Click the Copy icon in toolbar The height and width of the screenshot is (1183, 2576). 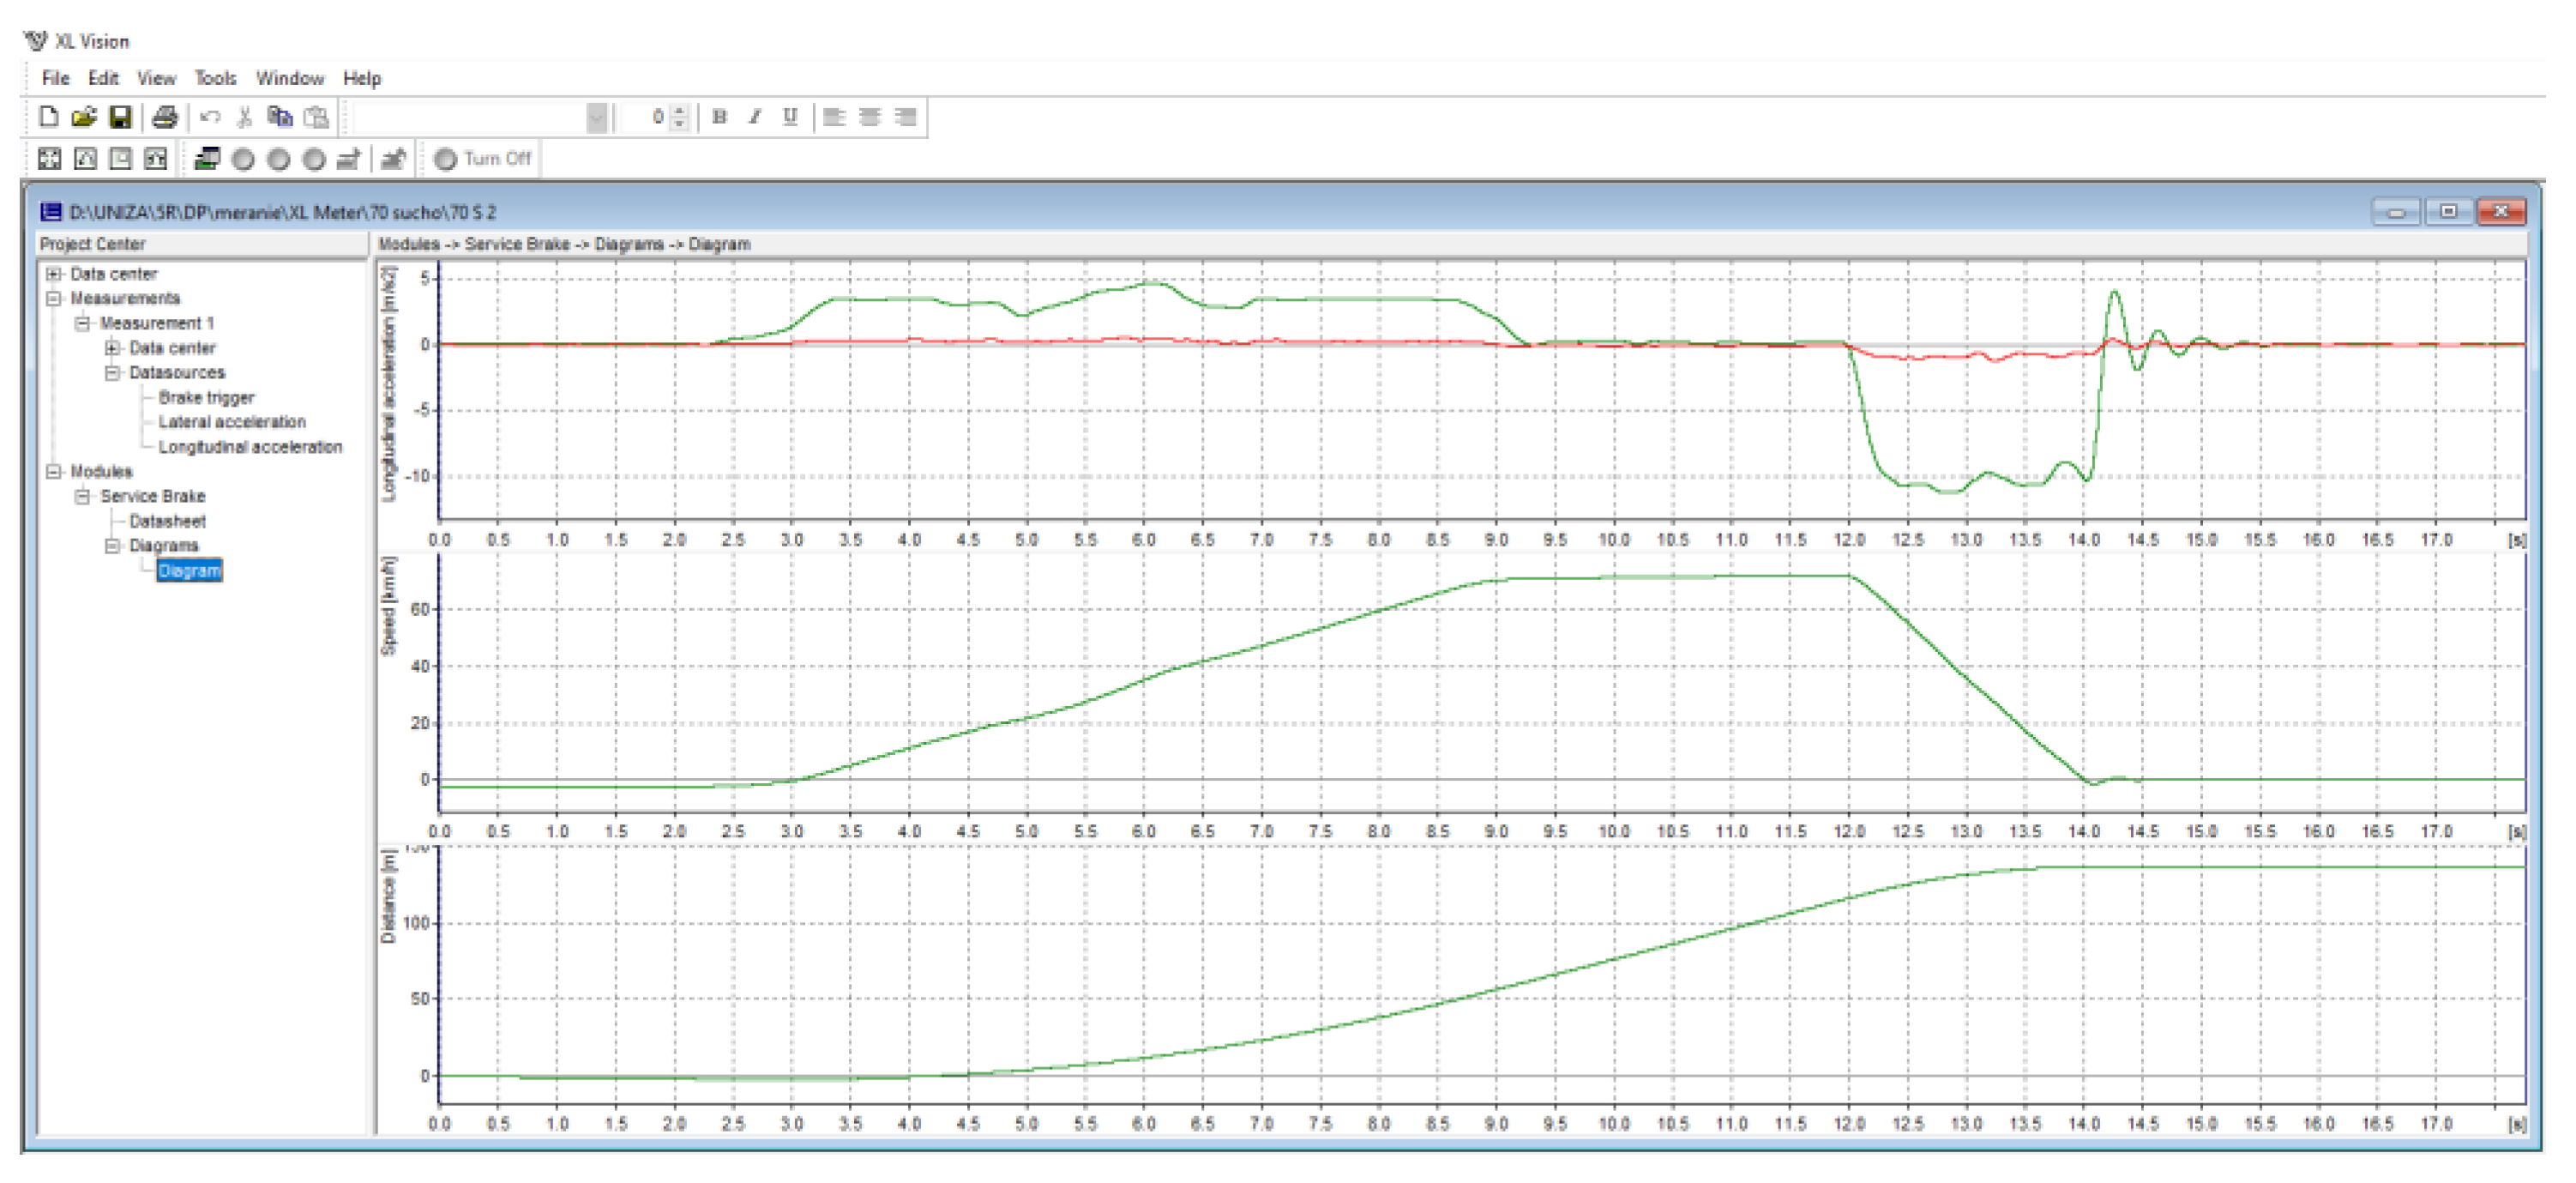tap(280, 117)
